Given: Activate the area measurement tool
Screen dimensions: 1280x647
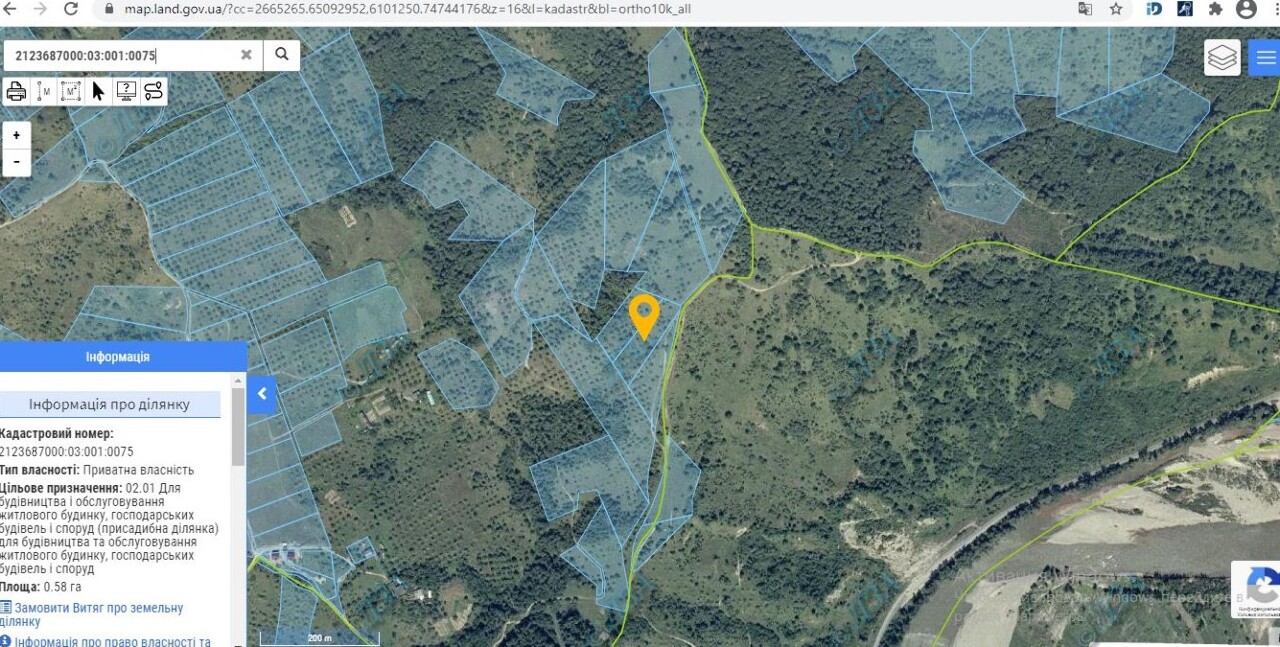Looking at the screenshot, I should (x=71, y=91).
